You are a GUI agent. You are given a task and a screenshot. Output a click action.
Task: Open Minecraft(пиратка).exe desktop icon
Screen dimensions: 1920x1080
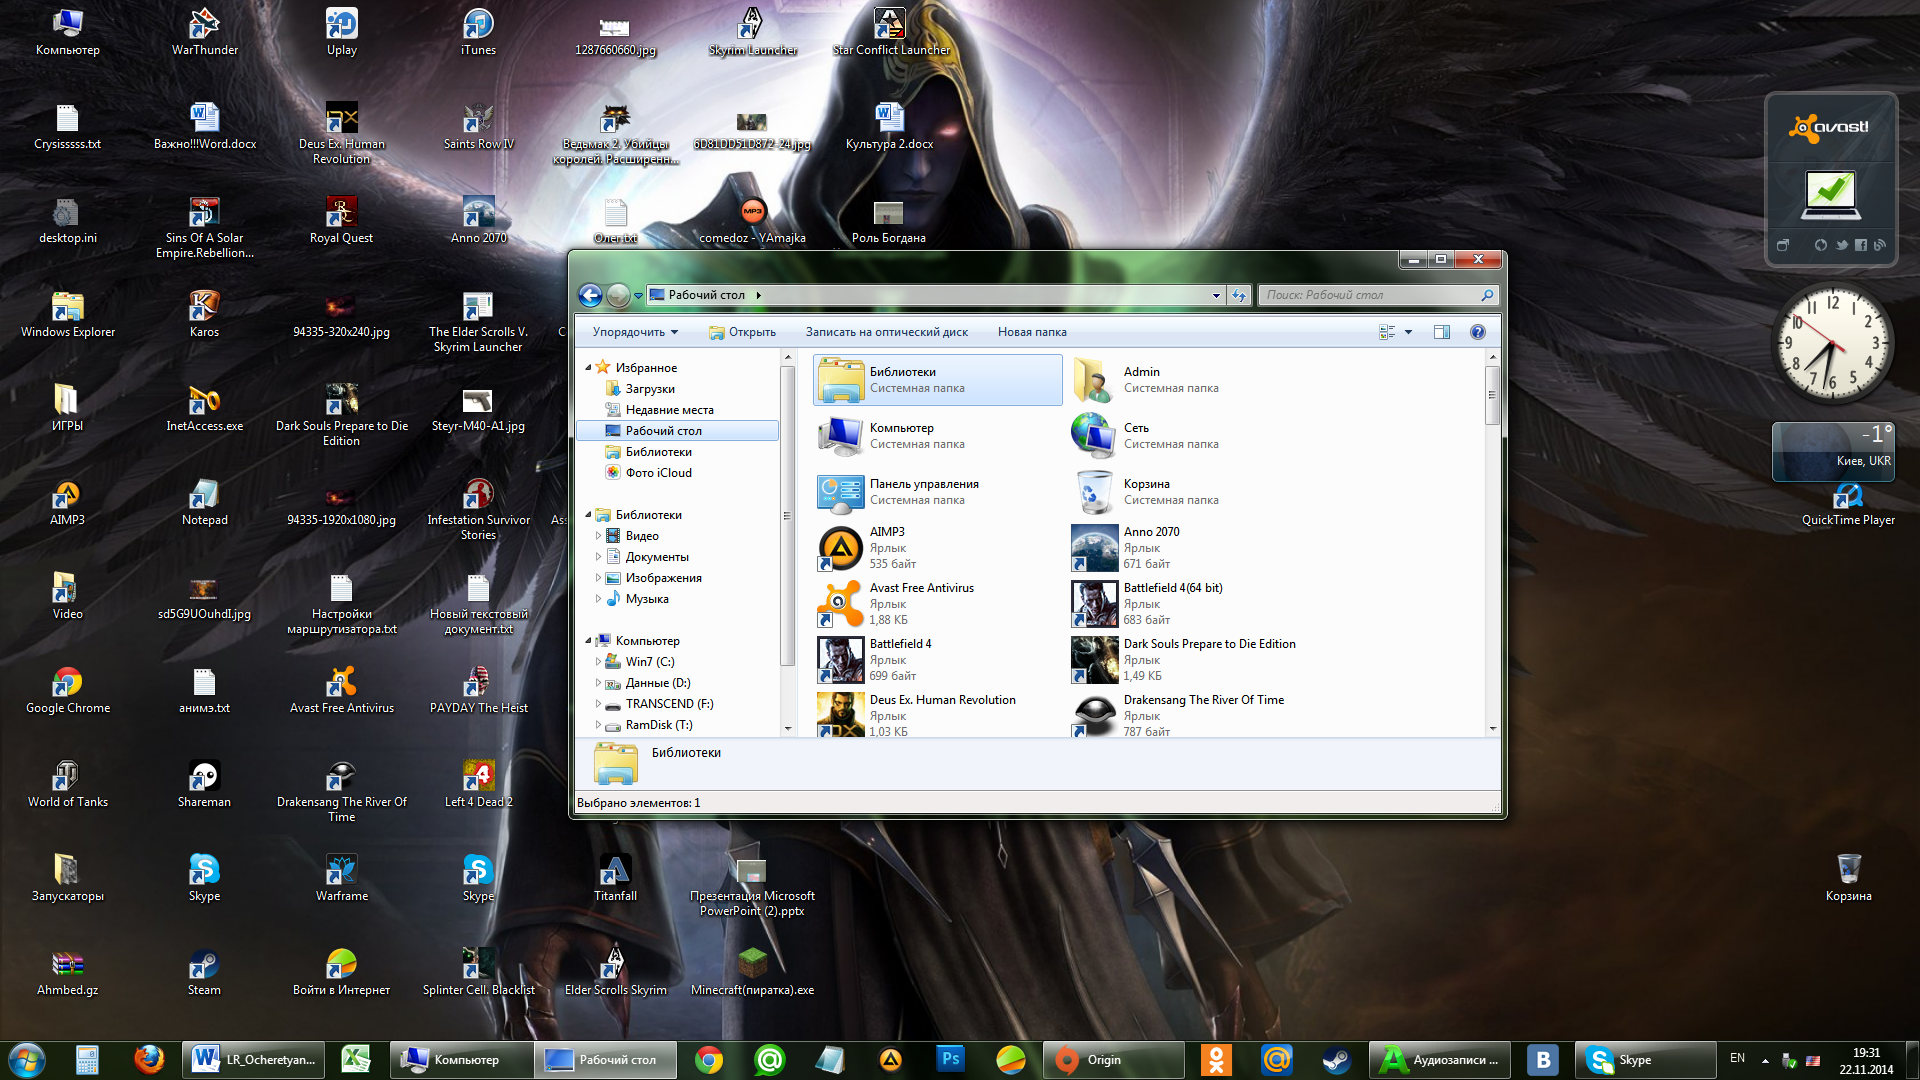pos(752,972)
